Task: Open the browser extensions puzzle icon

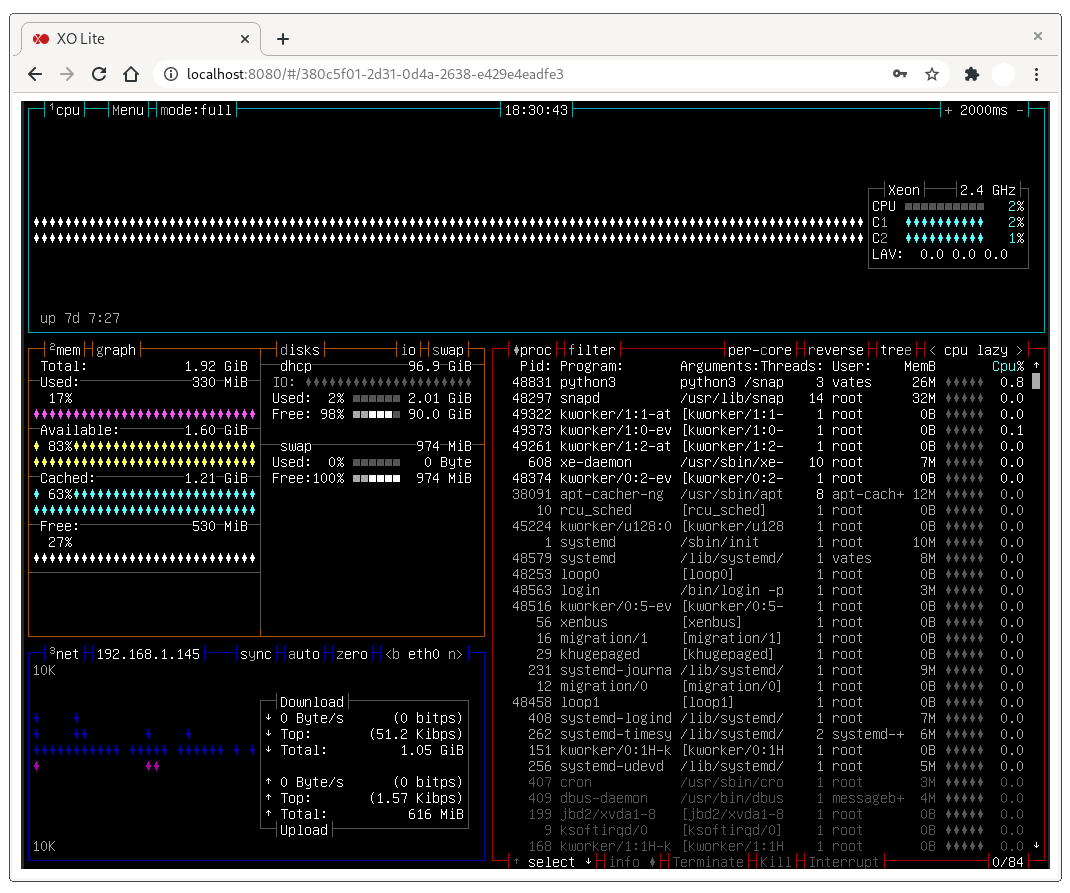Action: point(971,74)
